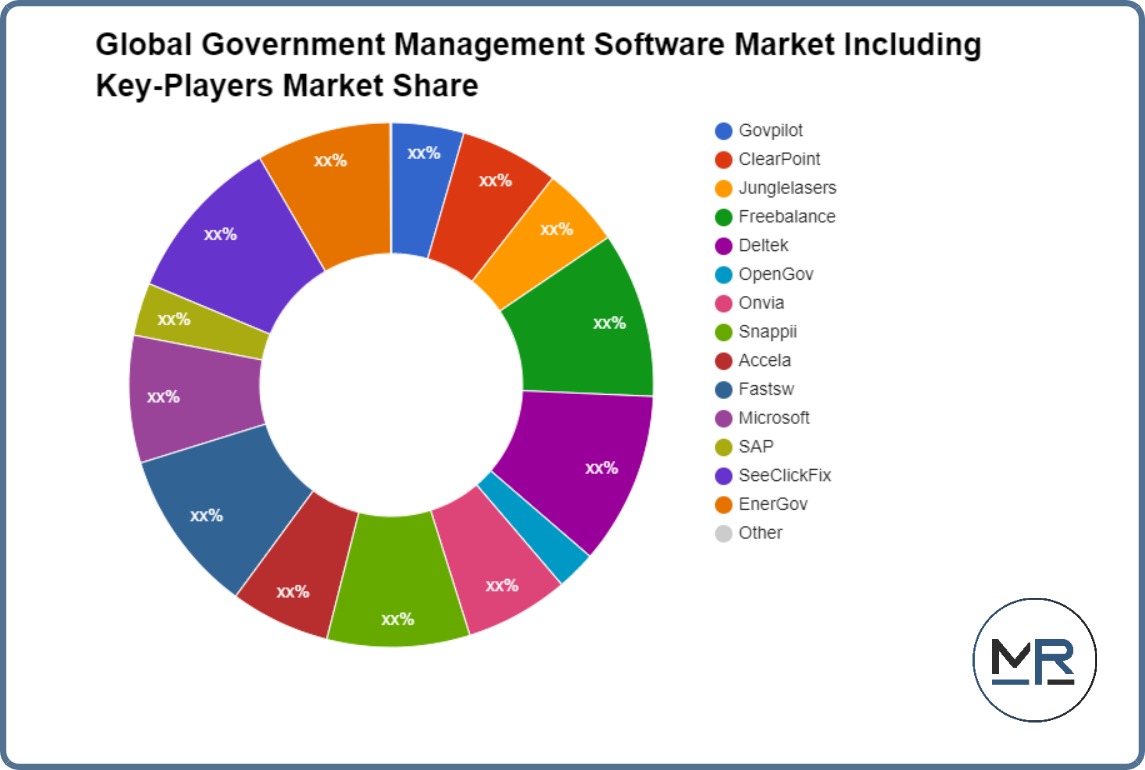Select Fastsw in the legend
The height and width of the screenshot is (770, 1145).
point(766,389)
